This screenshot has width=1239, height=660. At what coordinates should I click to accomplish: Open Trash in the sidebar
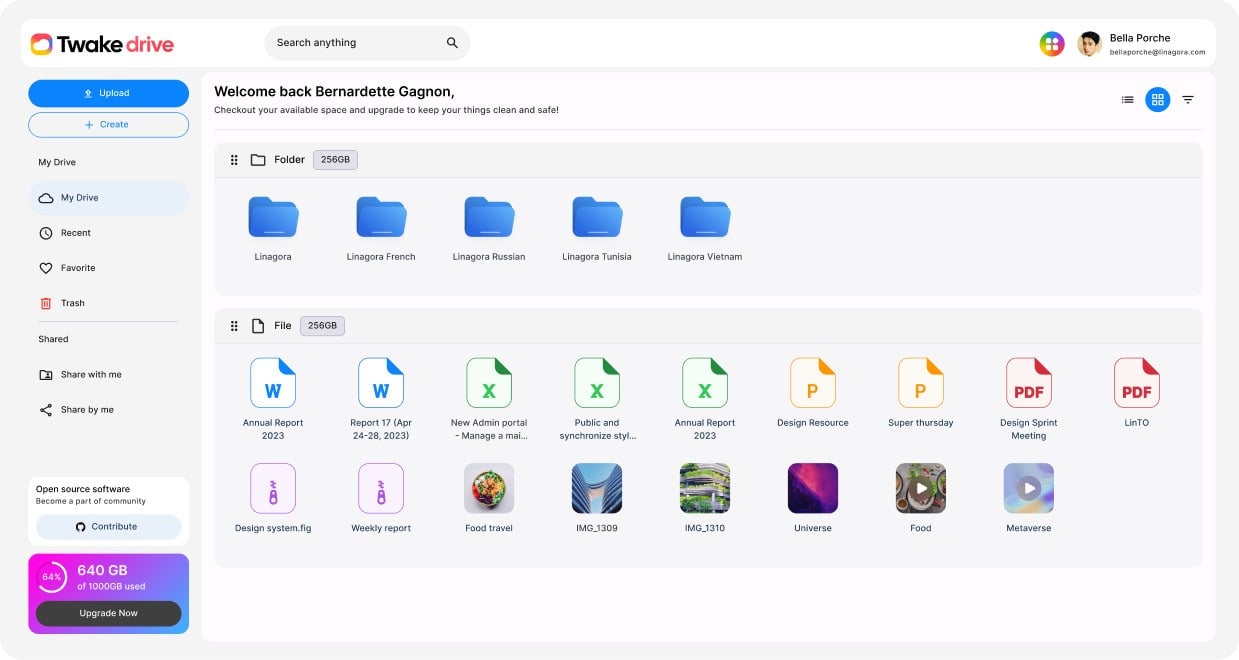[72, 303]
